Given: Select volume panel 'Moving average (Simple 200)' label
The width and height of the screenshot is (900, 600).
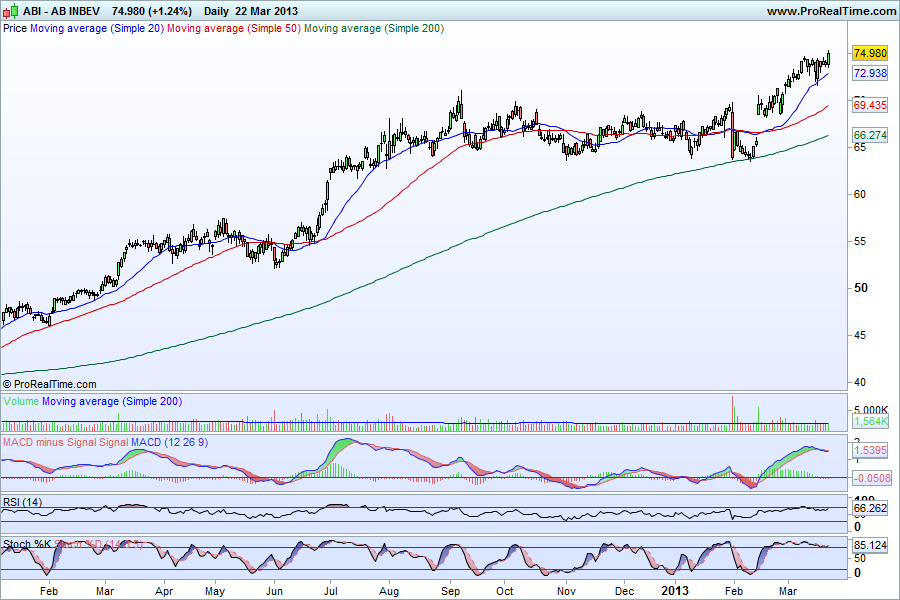Looking at the screenshot, I should pyautogui.click(x=112, y=401).
